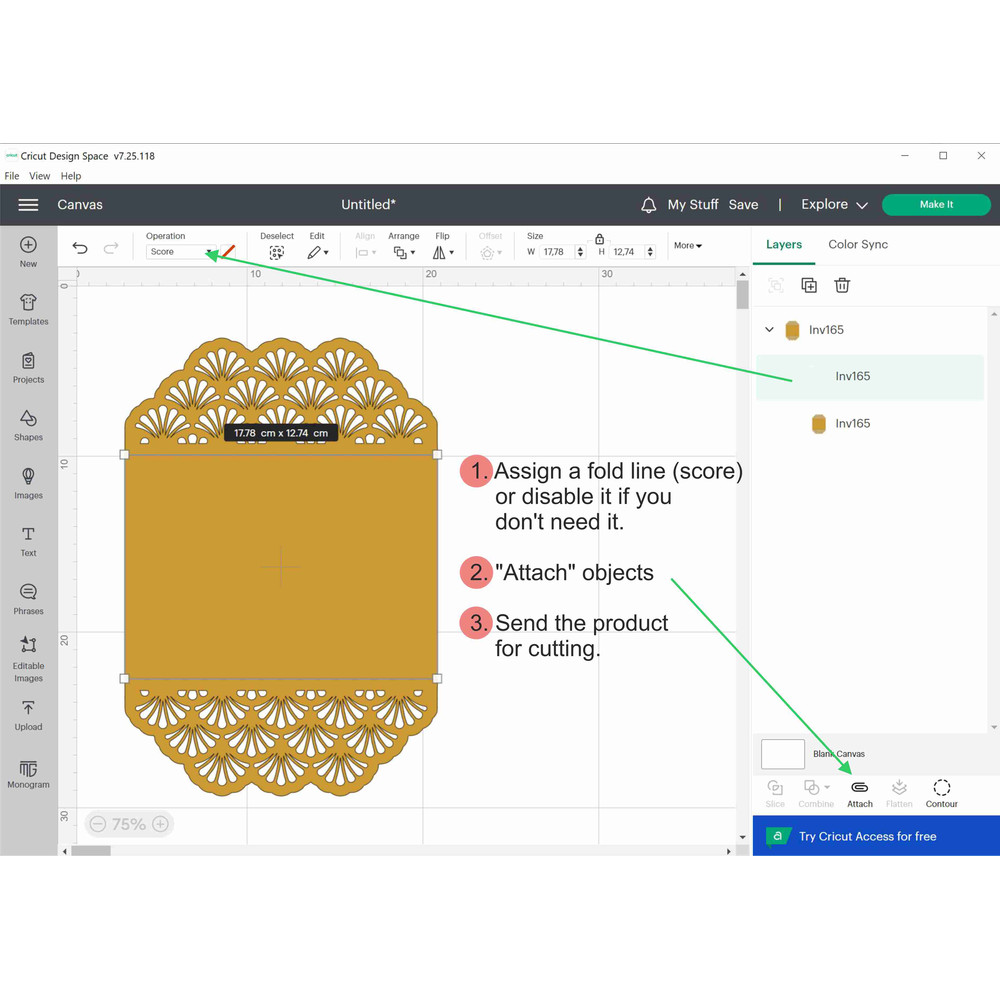
Task: Select the Shapes tool
Action: click(28, 424)
